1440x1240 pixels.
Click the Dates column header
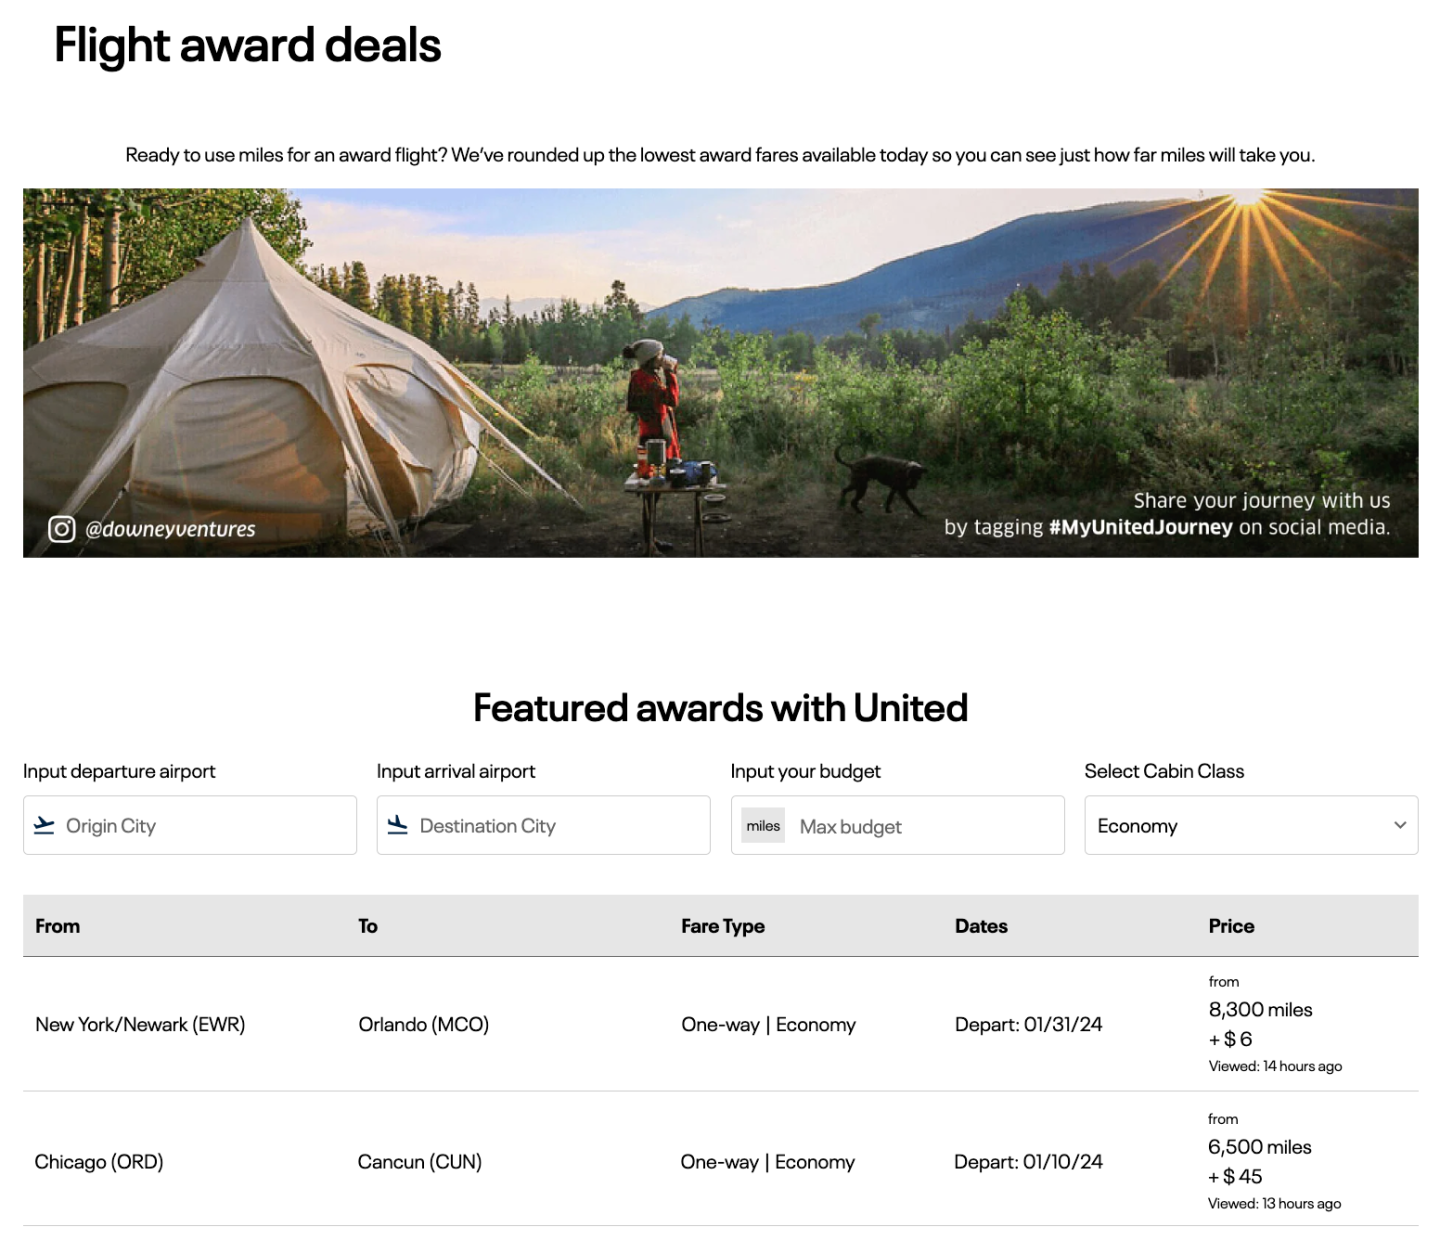click(x=981, y=926)
